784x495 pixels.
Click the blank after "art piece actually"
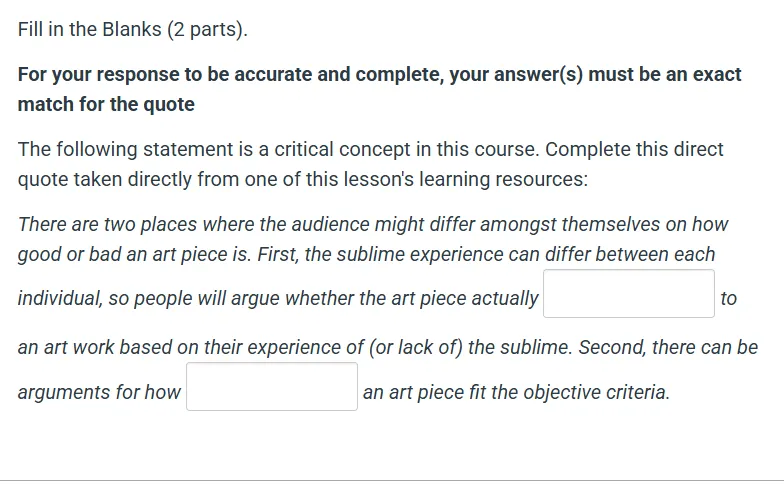628,294
